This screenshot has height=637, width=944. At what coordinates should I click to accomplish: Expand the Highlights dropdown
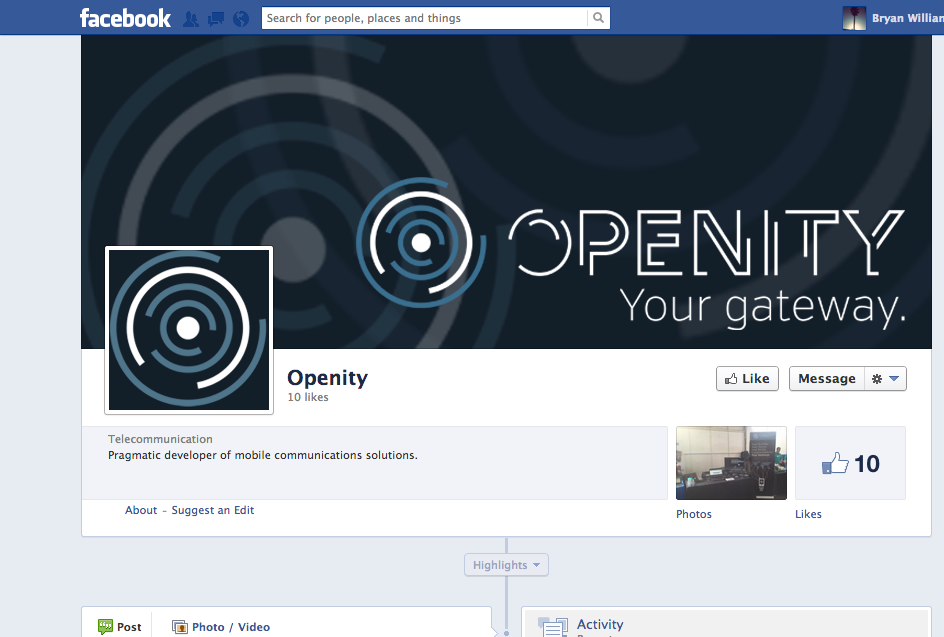(506, 565)
